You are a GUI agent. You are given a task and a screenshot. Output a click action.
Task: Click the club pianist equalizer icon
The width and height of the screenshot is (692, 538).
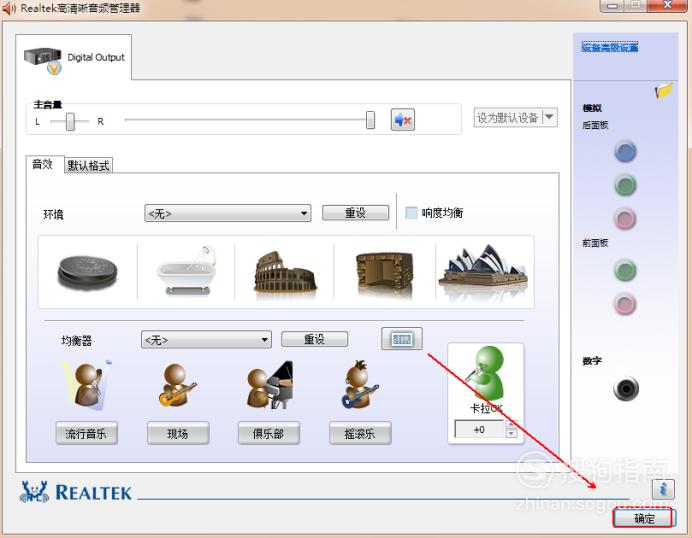coord(270,385)
